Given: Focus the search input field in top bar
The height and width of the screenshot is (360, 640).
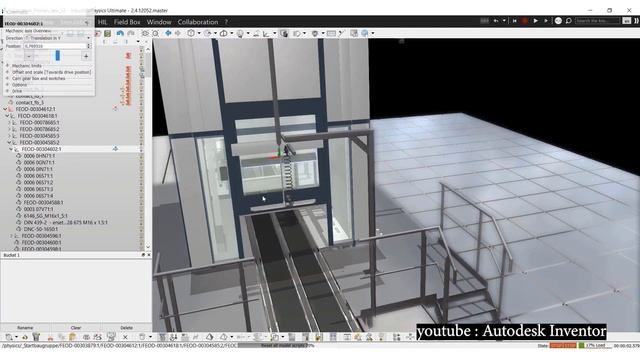Looking at the screenshot, I should pos(597,21).
